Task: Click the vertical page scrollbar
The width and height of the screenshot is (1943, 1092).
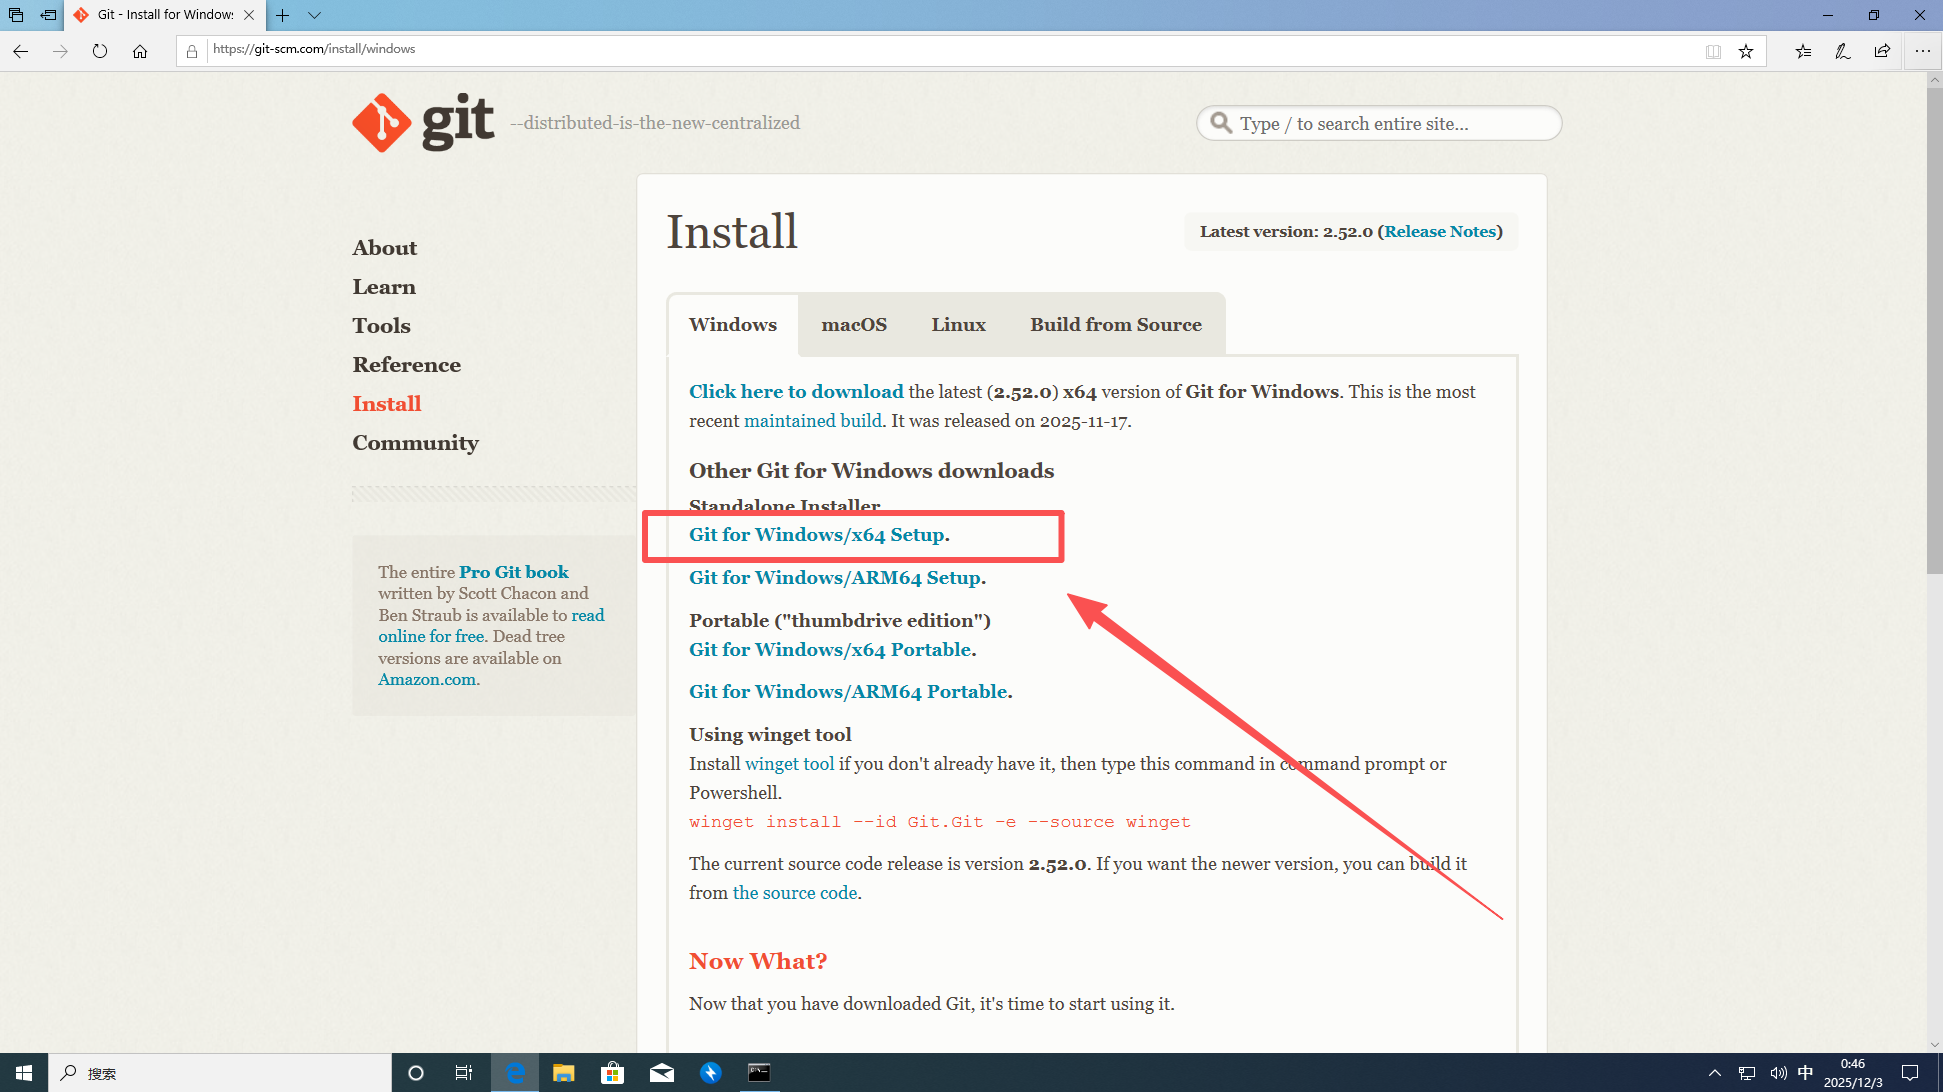Action: coord(1934,330)
